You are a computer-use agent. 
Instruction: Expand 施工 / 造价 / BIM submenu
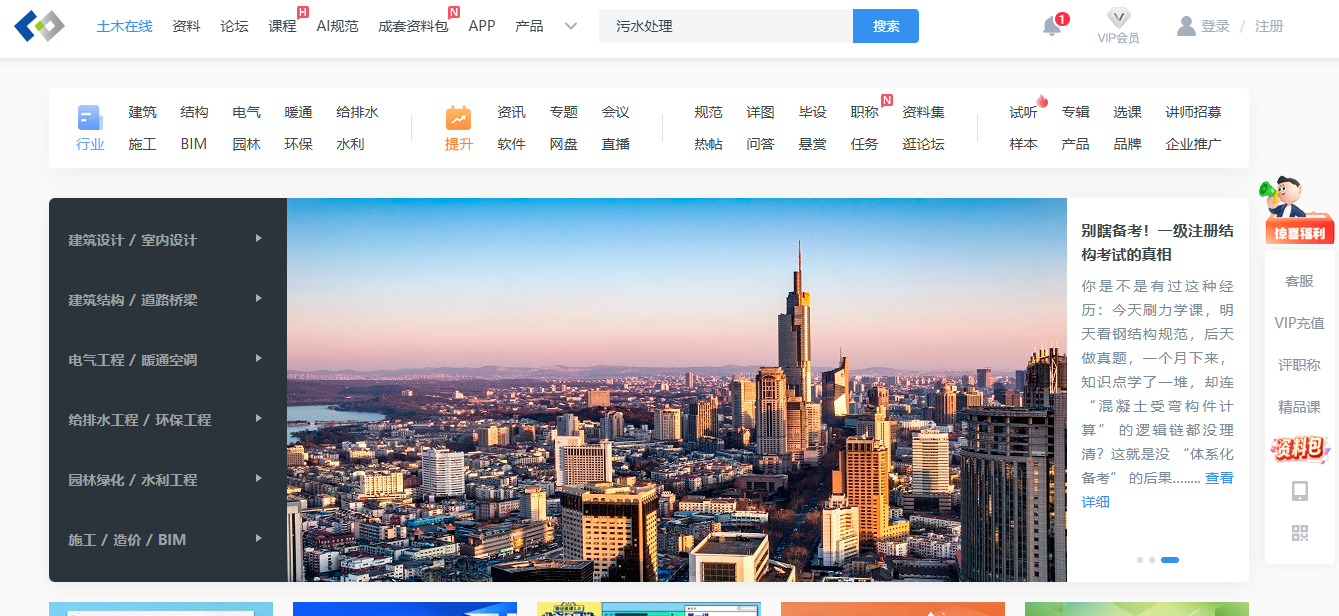pyautogui.click(x=259, y=539)
